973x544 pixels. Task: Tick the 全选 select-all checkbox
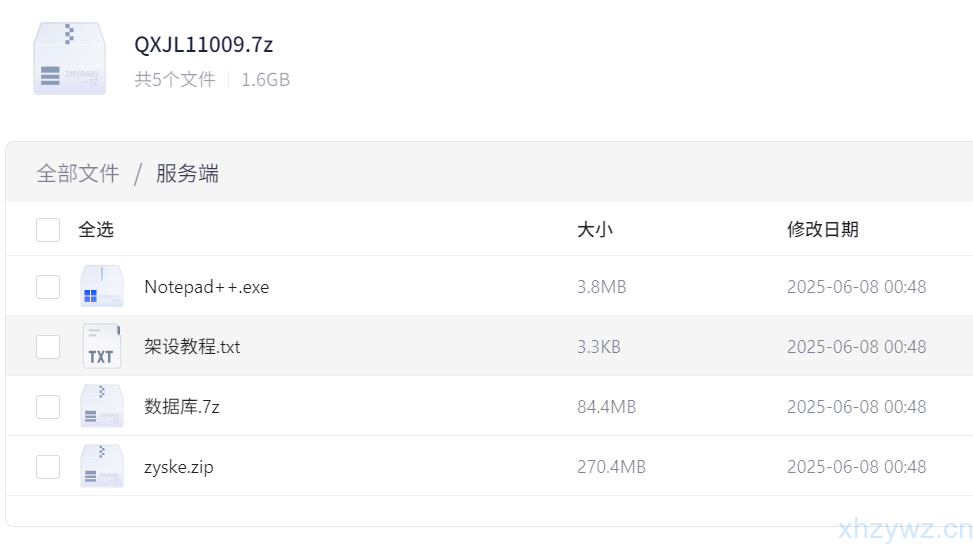[48, 230]
